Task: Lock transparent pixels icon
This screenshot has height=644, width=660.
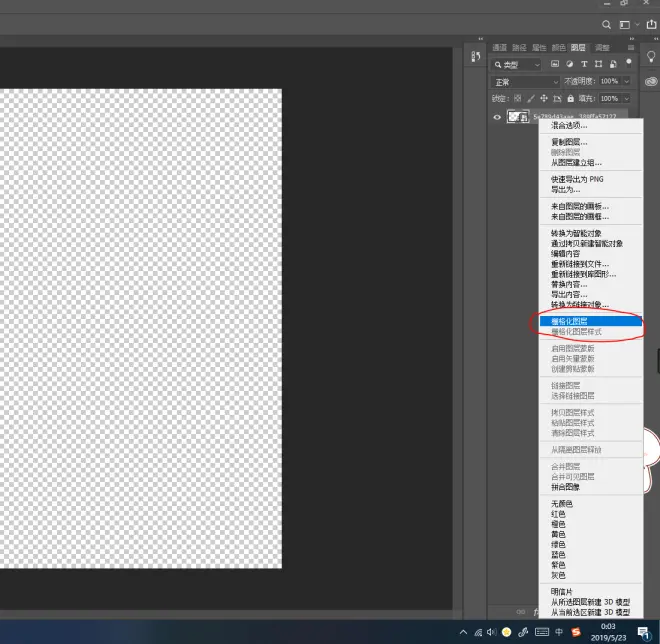Action: tap(518, 98)
